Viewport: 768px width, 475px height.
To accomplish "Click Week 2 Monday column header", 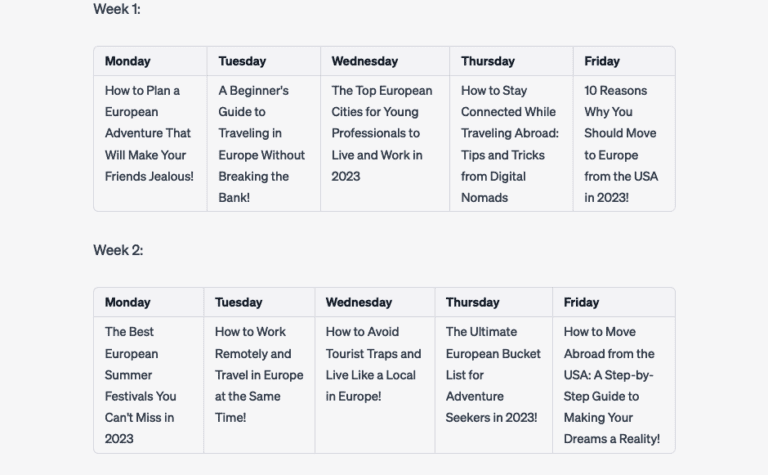I will [128, 302].
